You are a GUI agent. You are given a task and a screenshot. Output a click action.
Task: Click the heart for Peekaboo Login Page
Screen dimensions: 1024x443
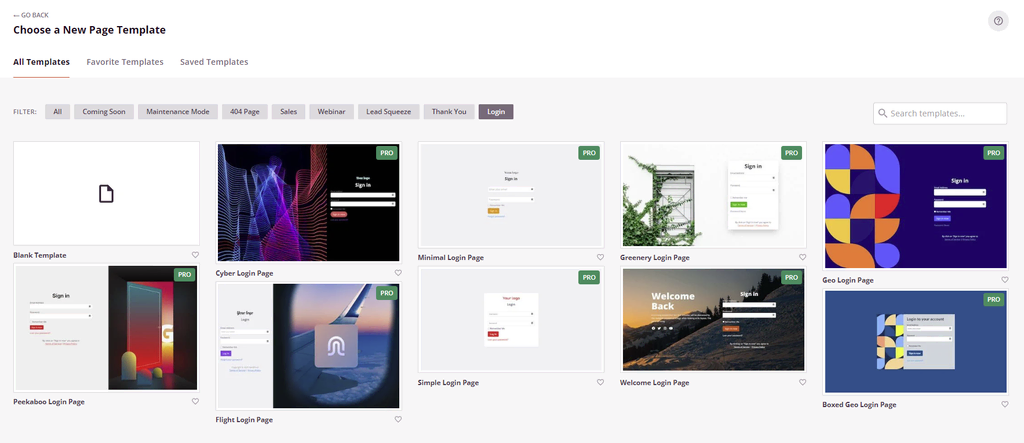195,402
